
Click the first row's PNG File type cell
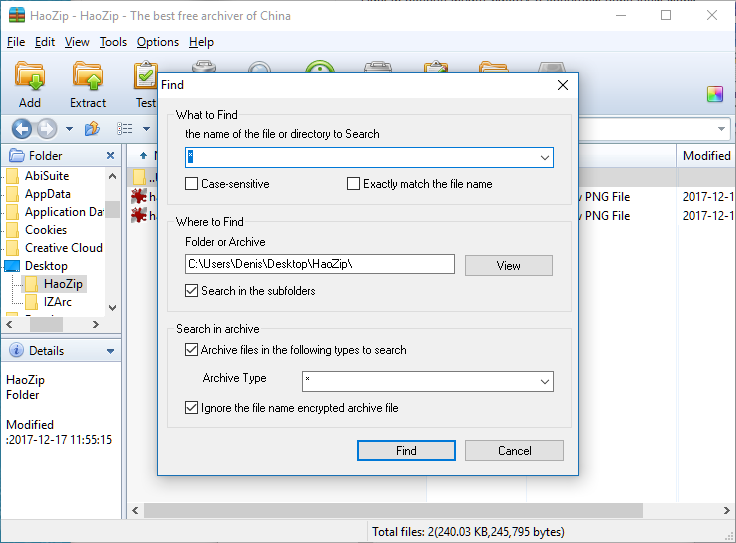607,197
